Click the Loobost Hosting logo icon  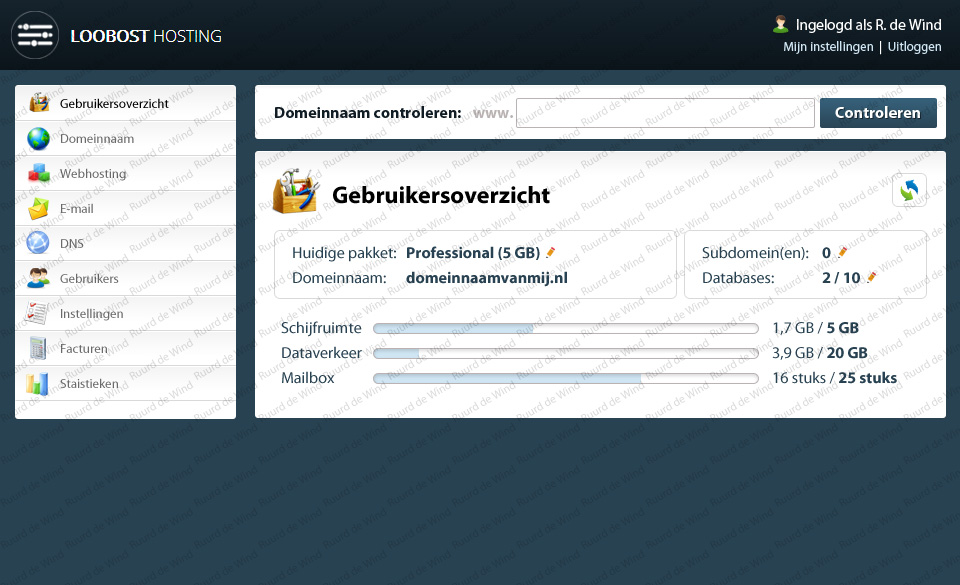tap(35, 35)
